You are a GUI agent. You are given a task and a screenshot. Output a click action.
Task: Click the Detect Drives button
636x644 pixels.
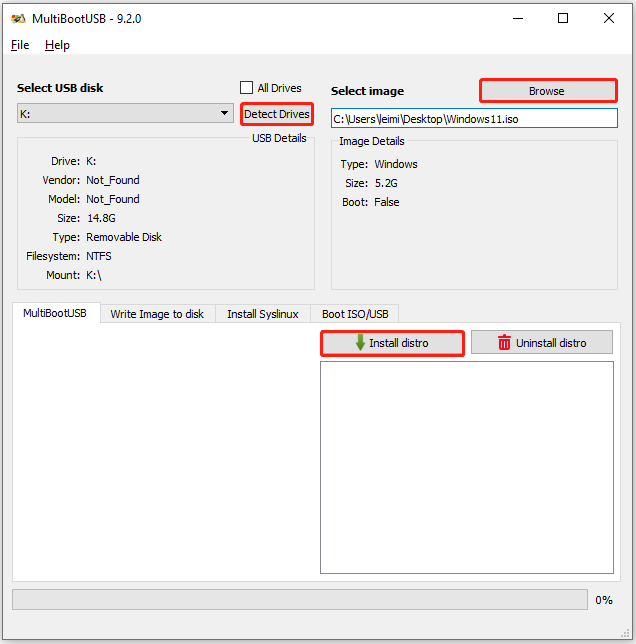click(277, 114)
